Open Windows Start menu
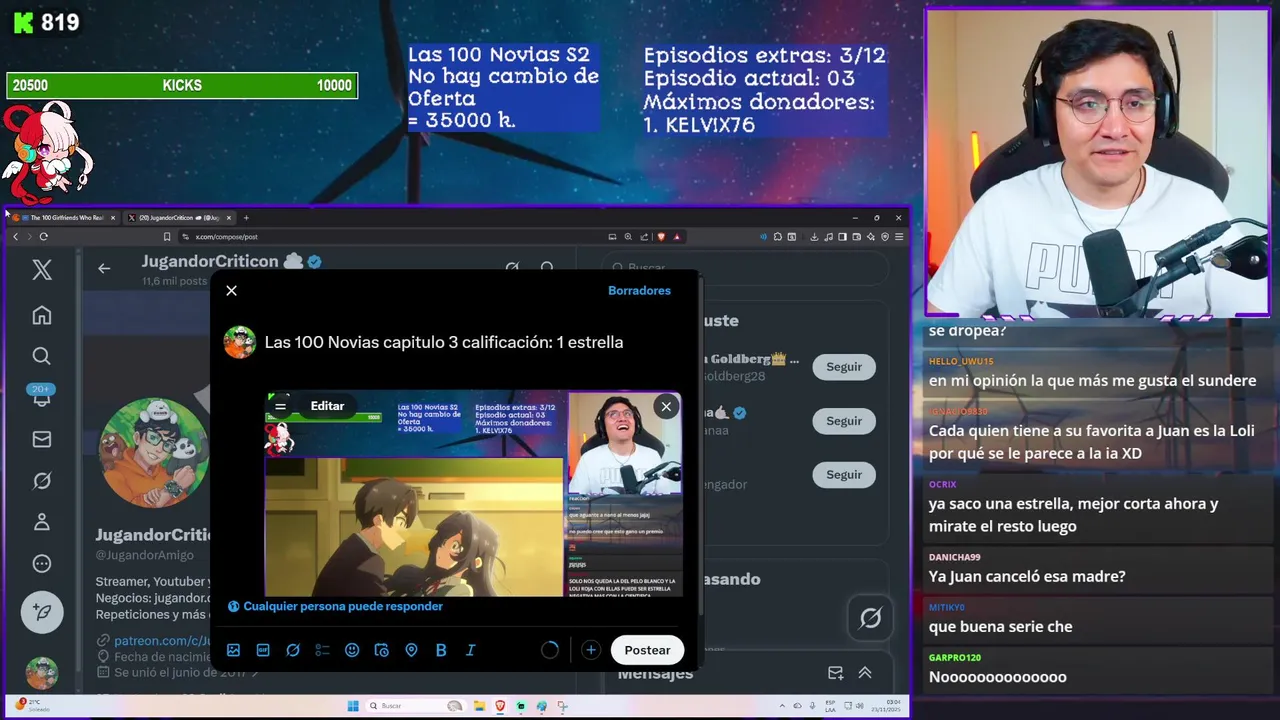 point(353,706)
